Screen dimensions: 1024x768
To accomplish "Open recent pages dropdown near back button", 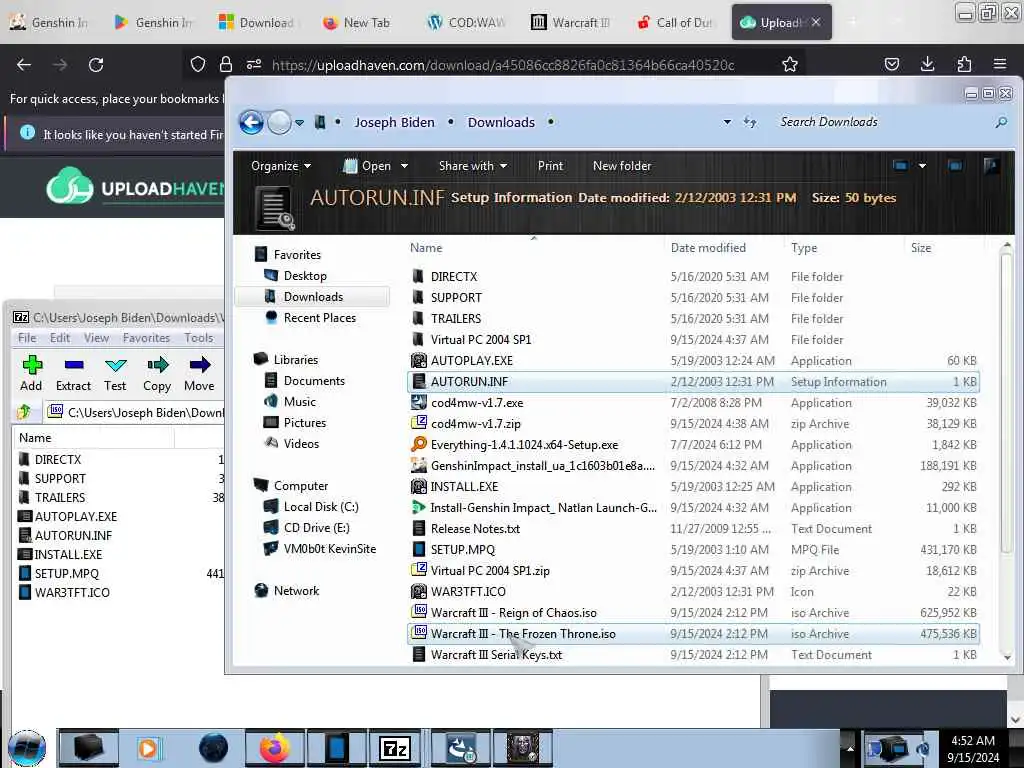I will 299,122.
